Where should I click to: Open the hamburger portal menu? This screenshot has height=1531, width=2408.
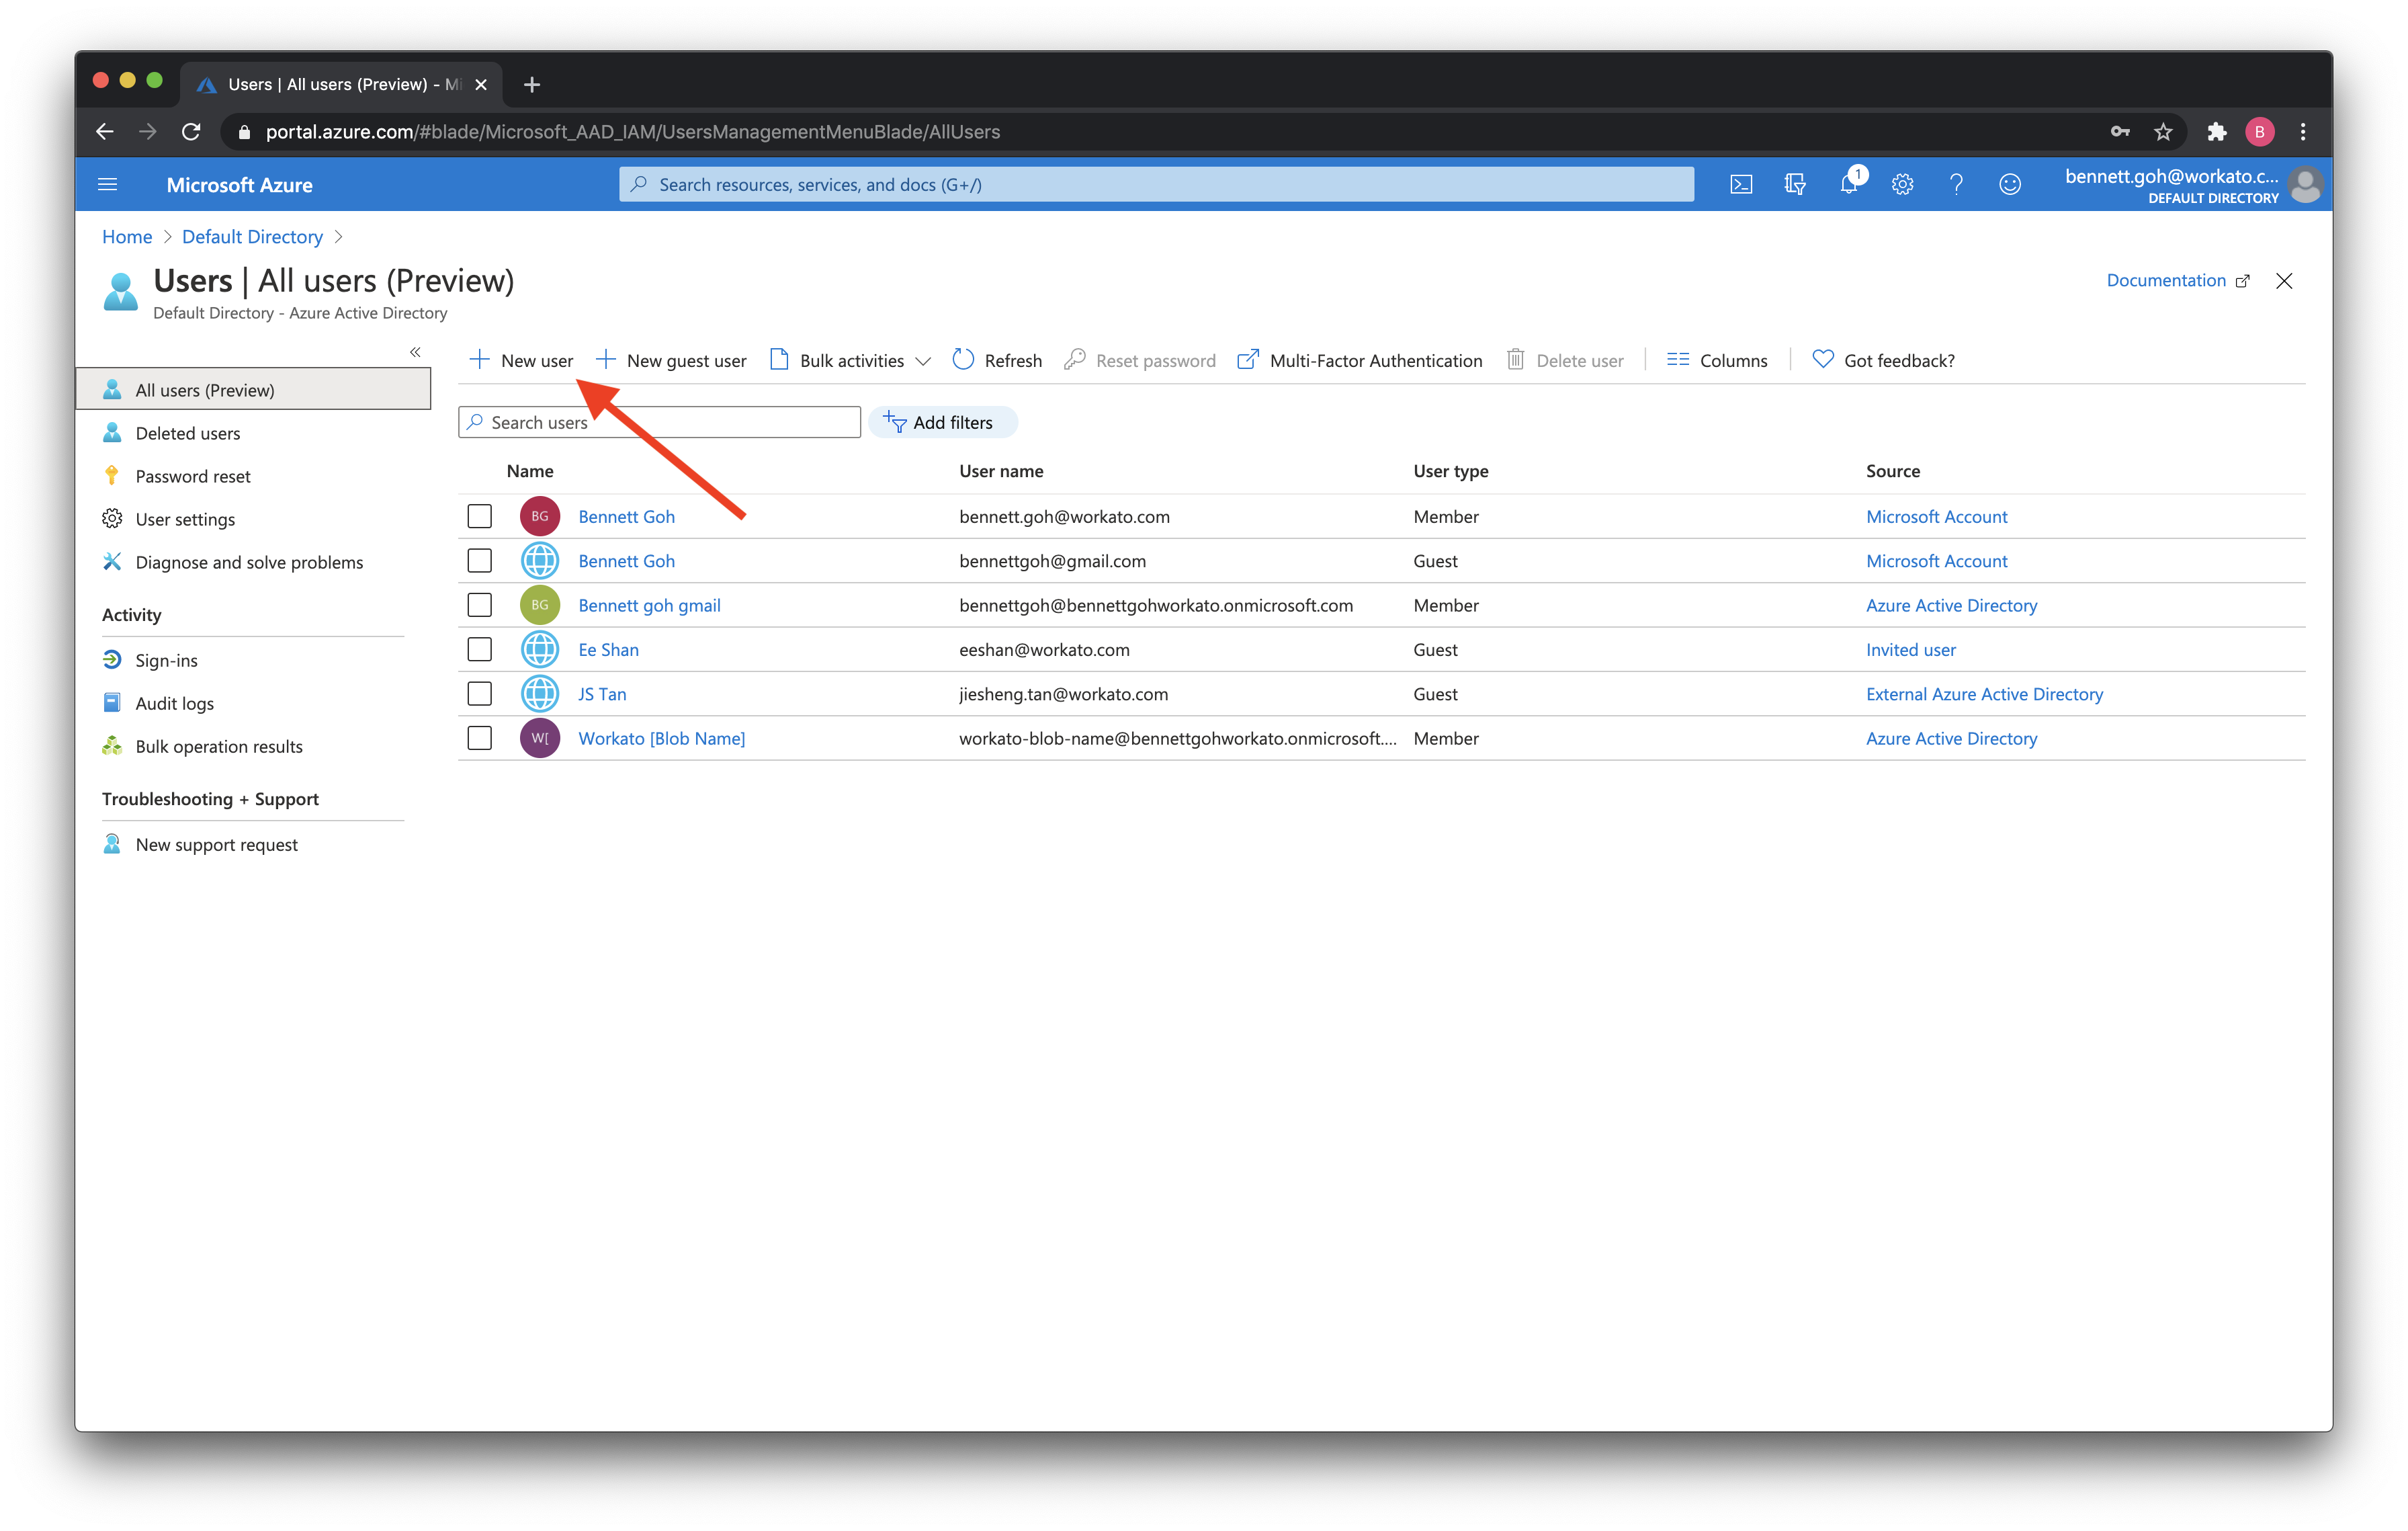coord(107,185)
